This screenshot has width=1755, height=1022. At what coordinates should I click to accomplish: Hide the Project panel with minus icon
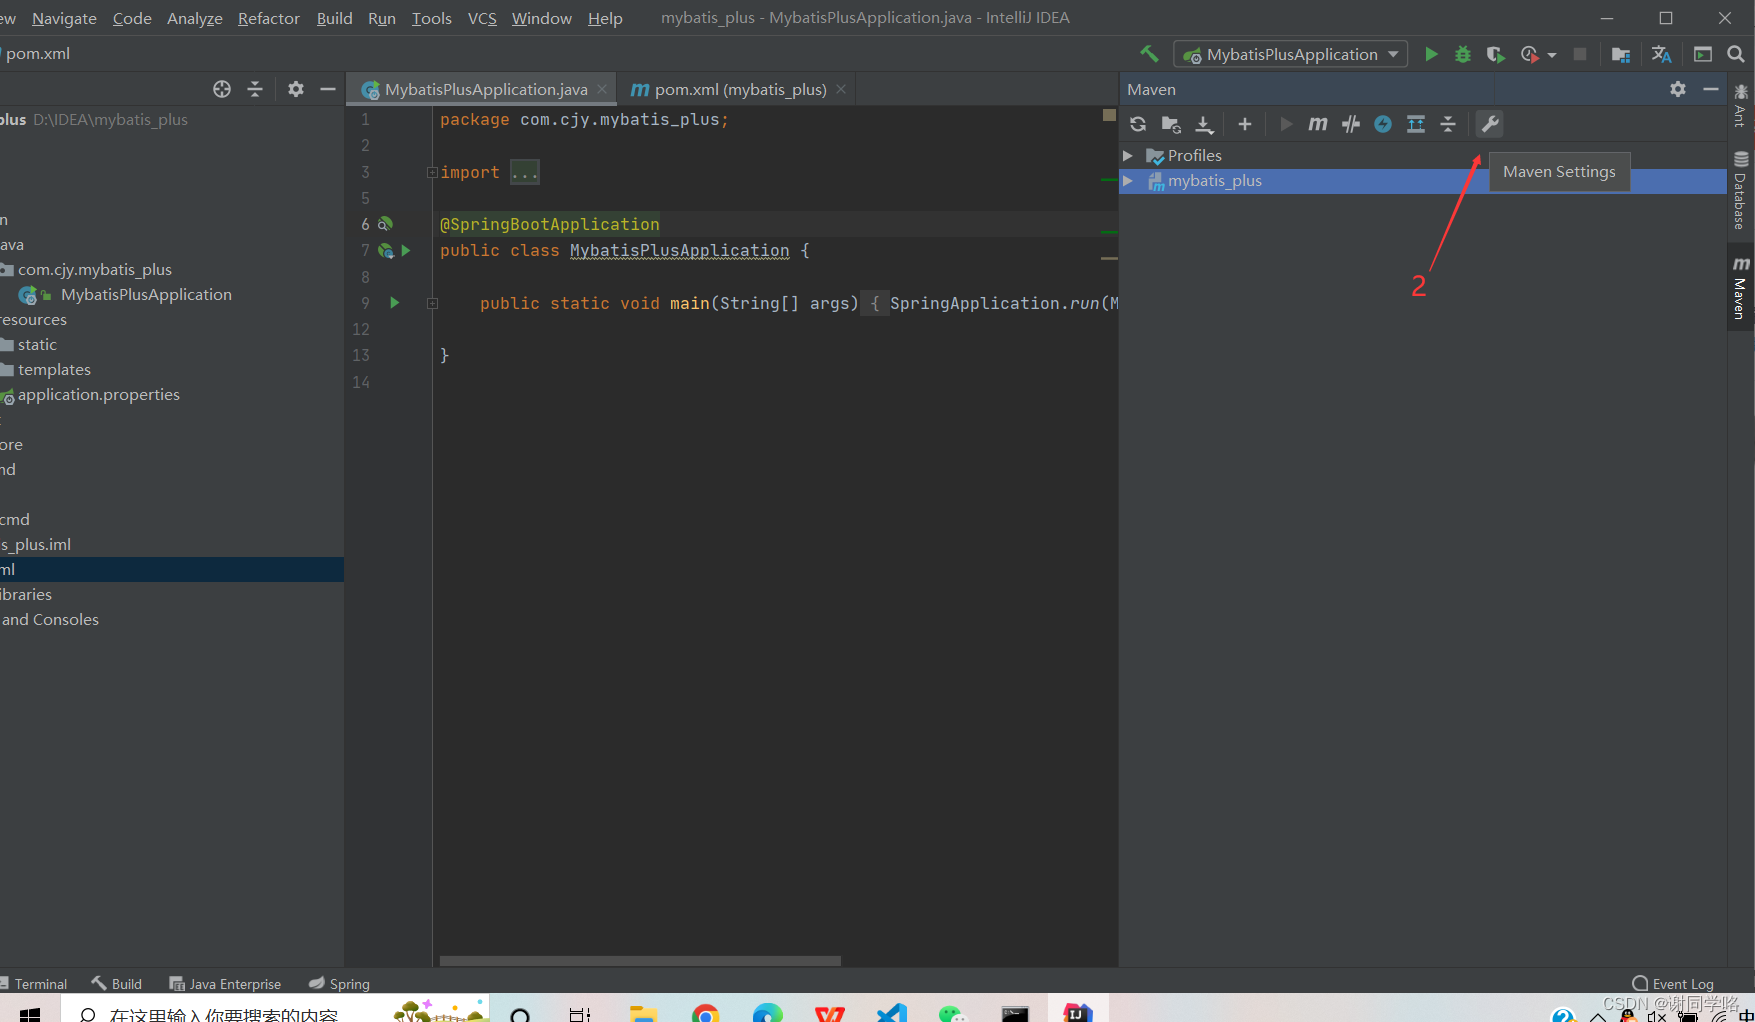click(328, 89)
